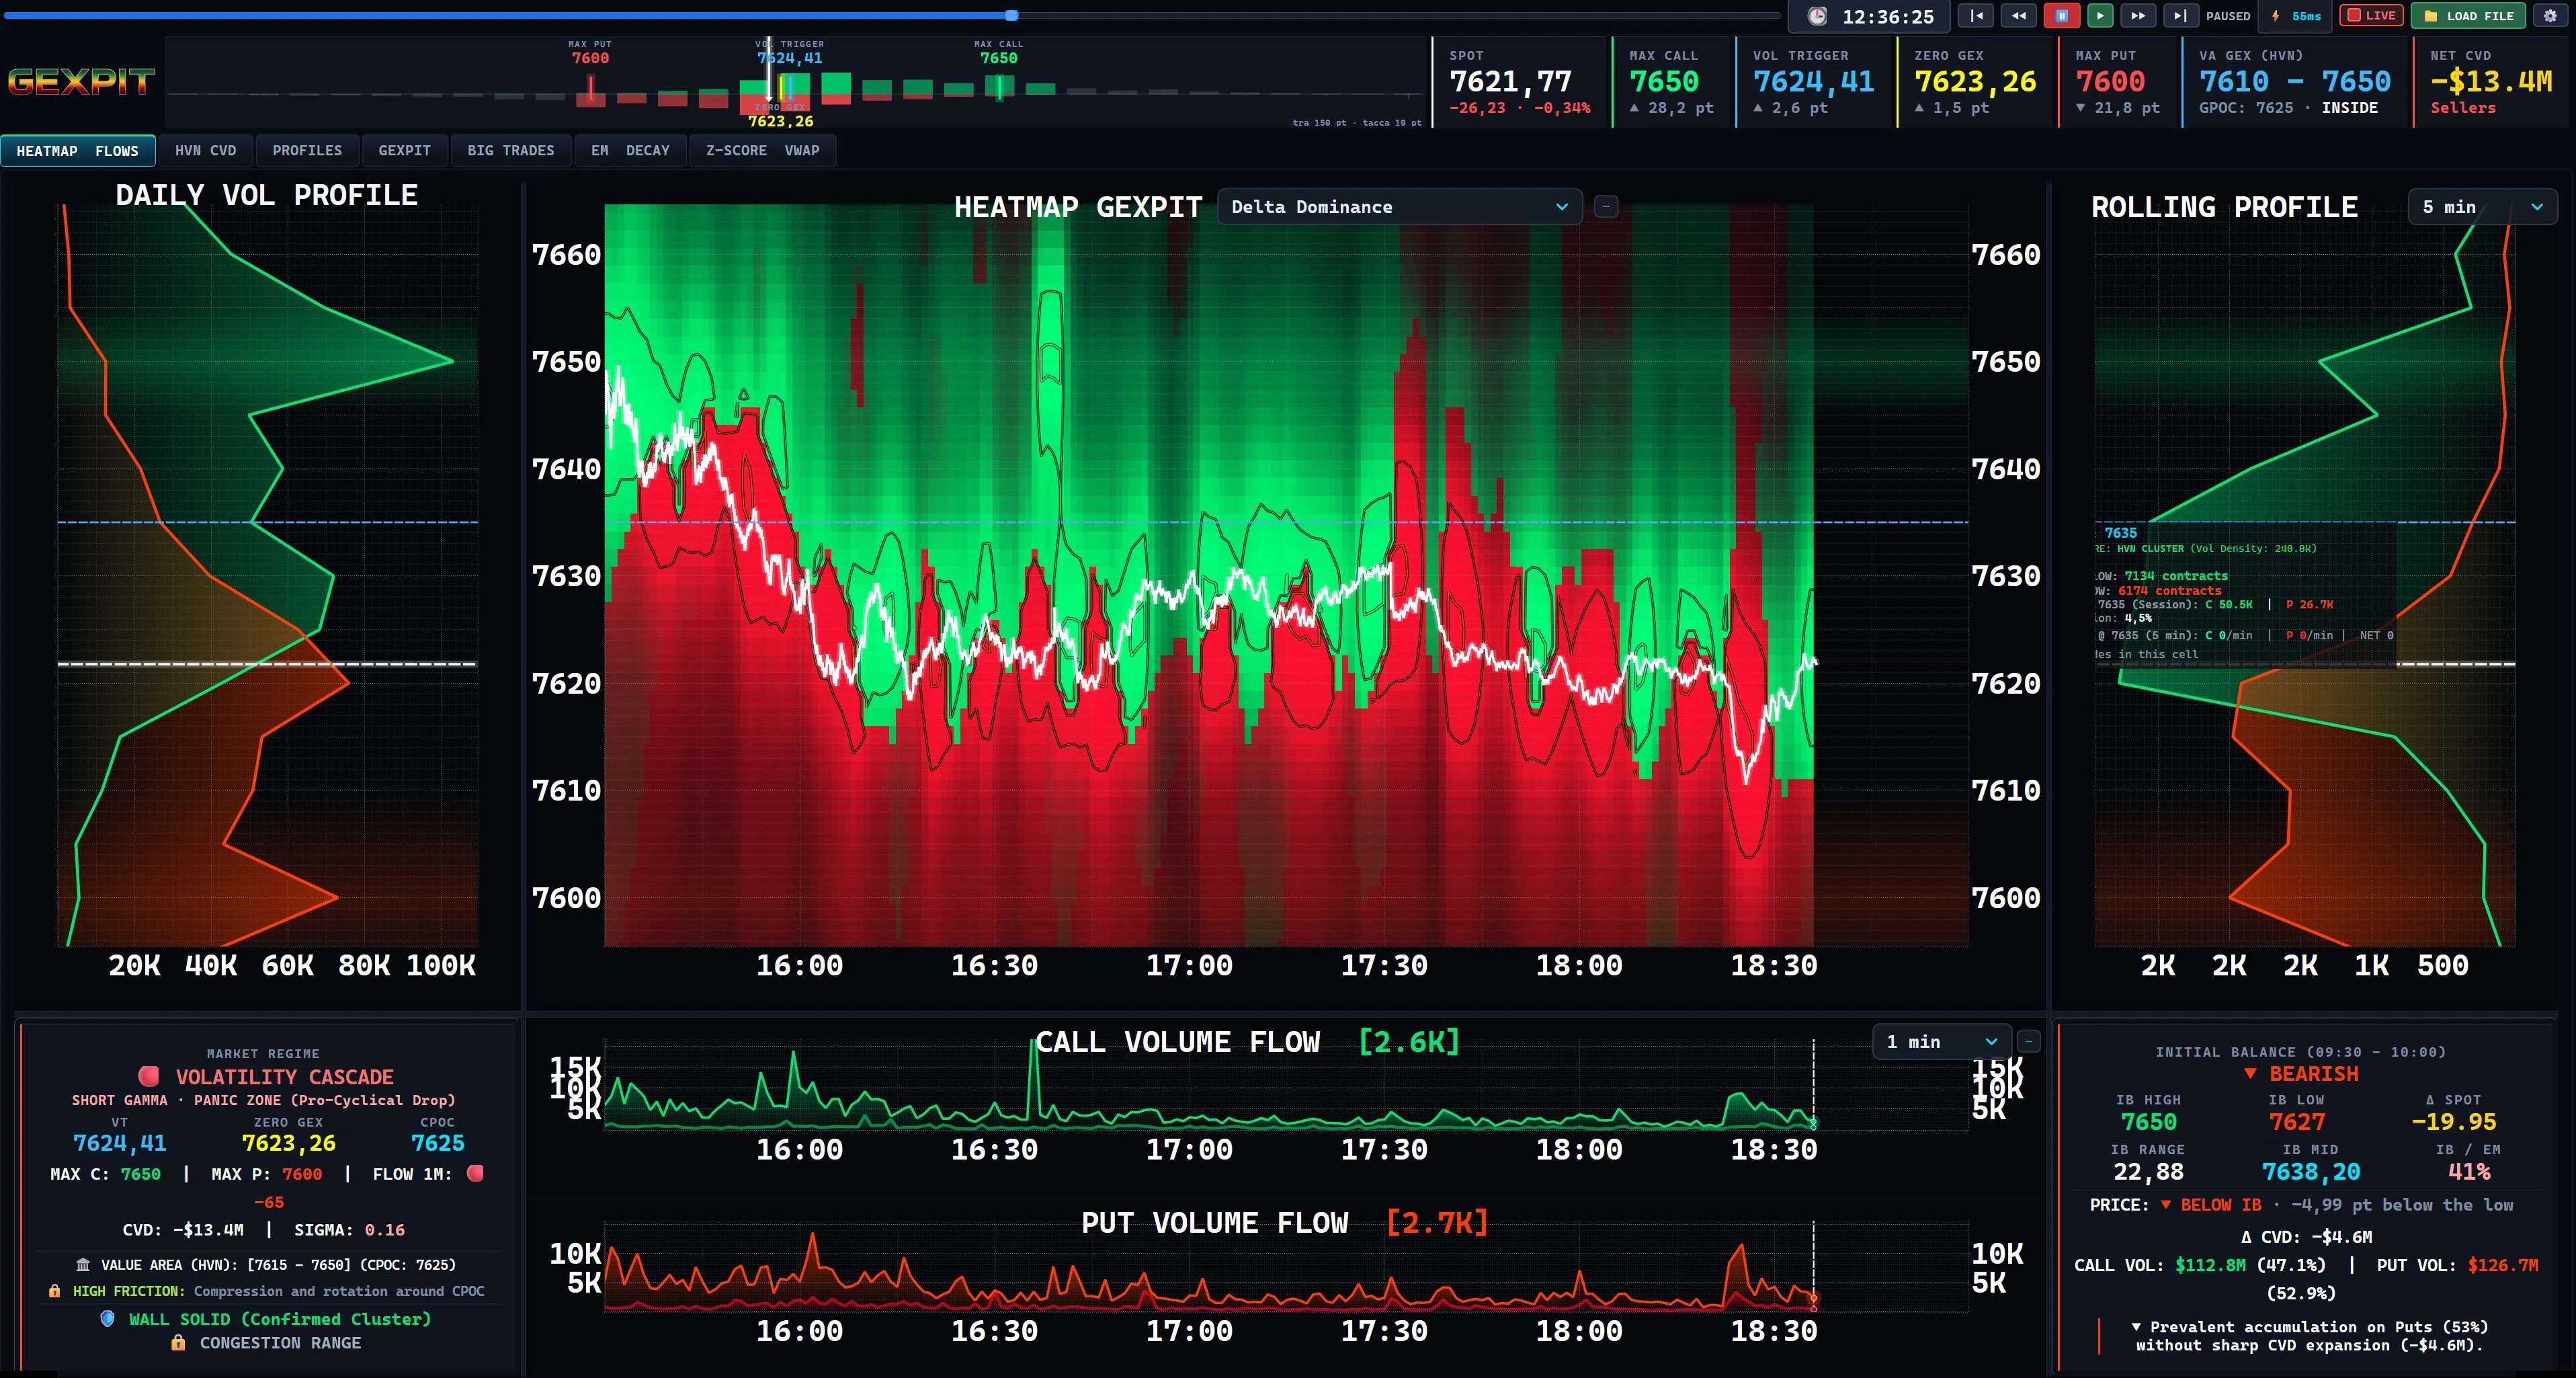Click the MAX CALL value 7650 card
Image resolution: width=2576 pixels, height=1378 pixels.
point(1672,82)
